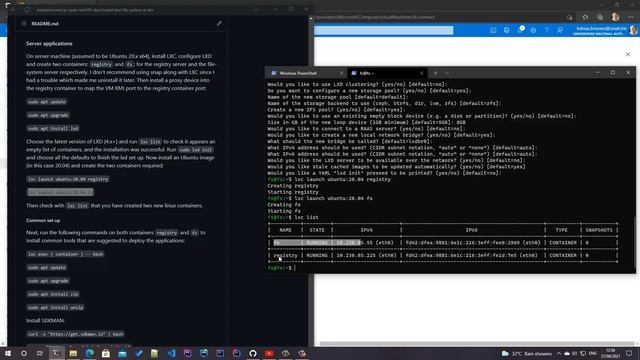Open Visual Studio Code from the taskbar
The width and height of the screenshot is (640, 360).
point(171,353)
